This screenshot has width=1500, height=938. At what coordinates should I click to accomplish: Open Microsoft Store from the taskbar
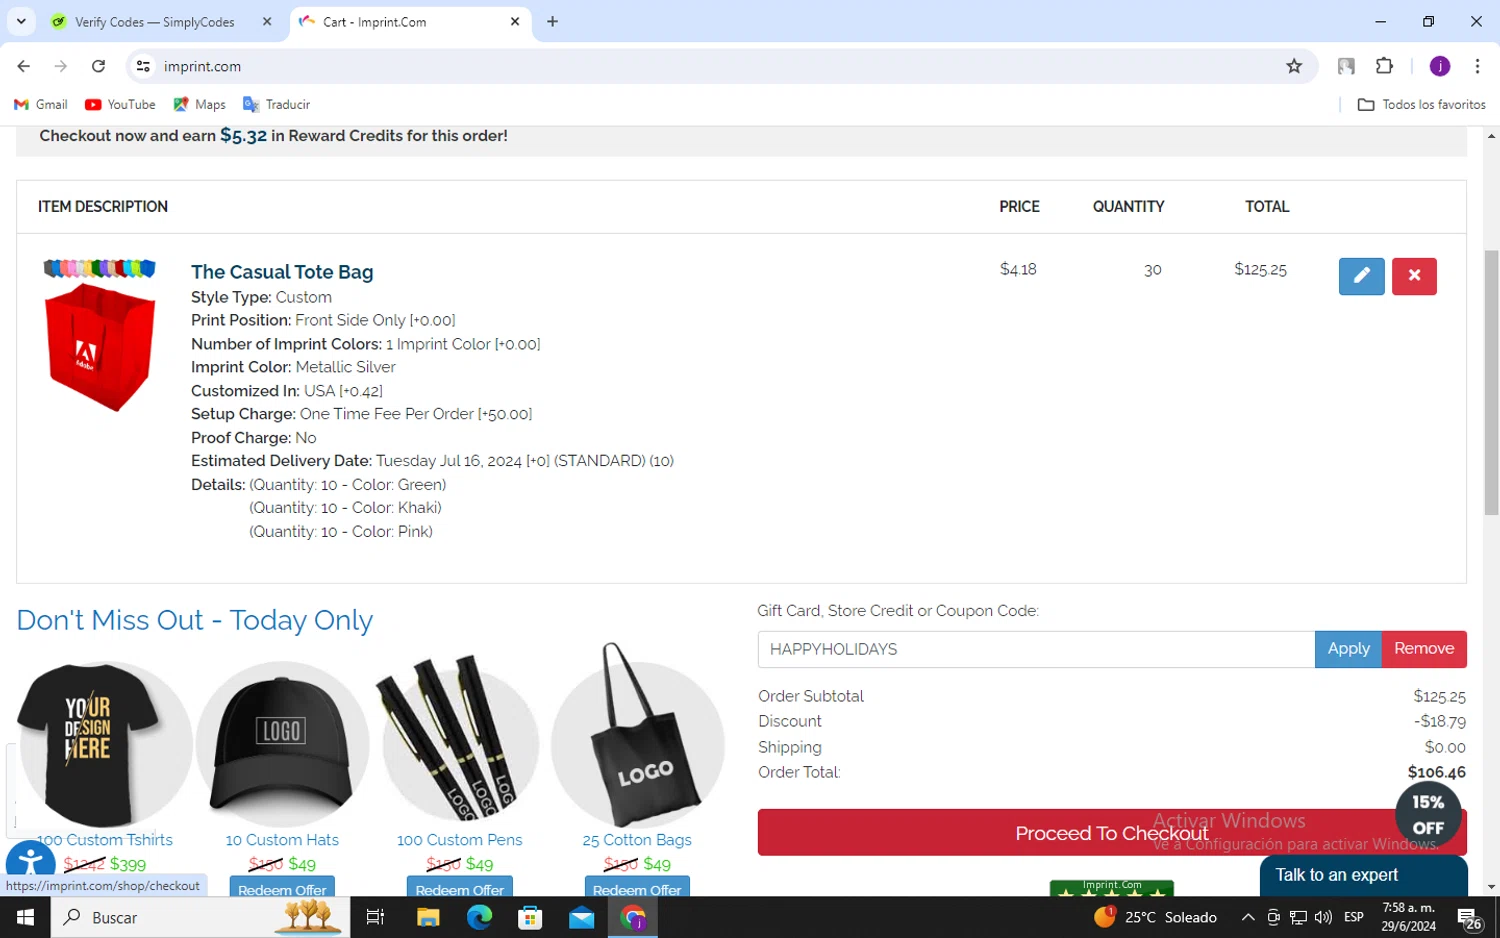click(530, 917)
